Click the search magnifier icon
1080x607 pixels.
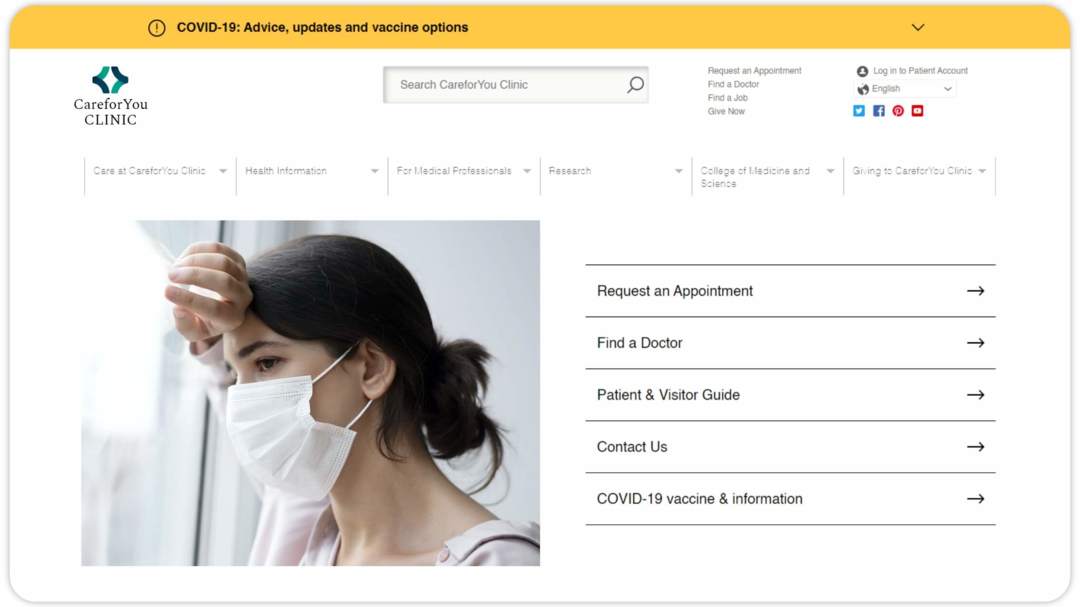point(635,85)
